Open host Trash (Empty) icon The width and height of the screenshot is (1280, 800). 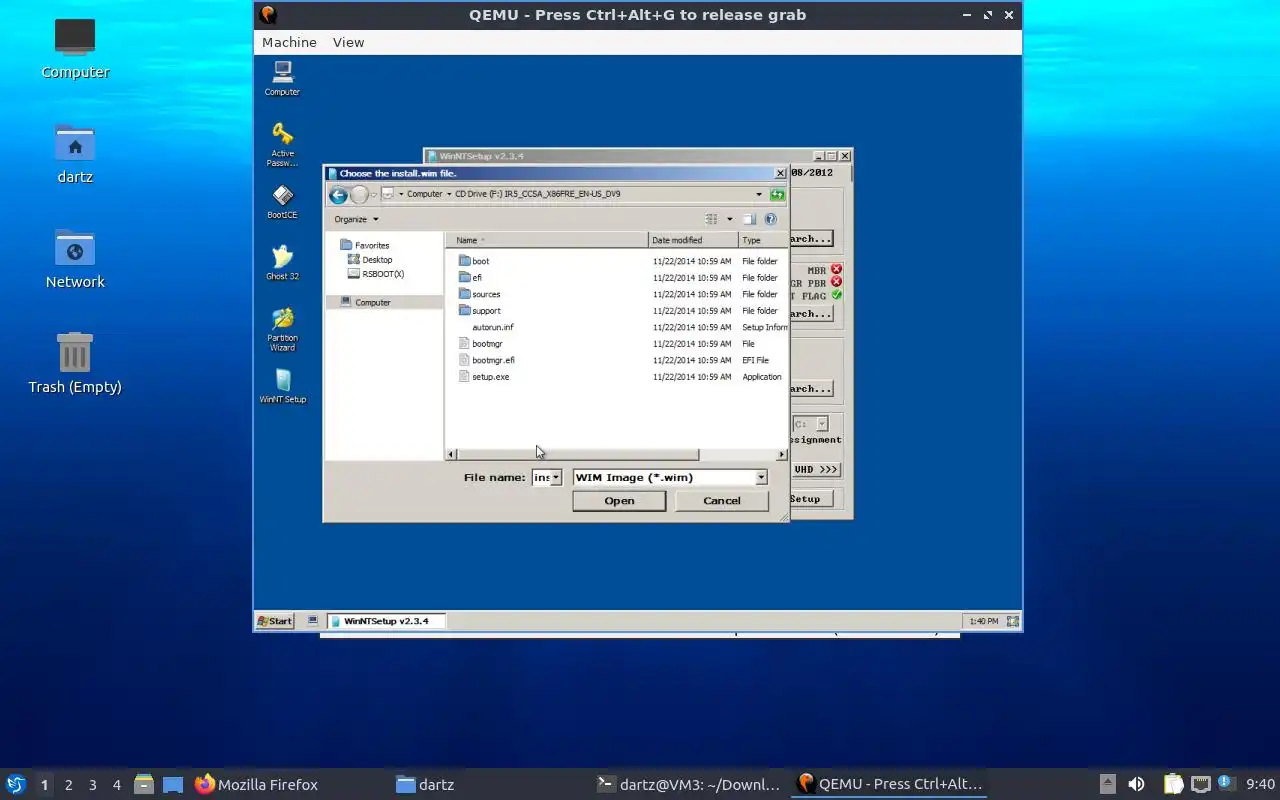[x=75, y=363]
